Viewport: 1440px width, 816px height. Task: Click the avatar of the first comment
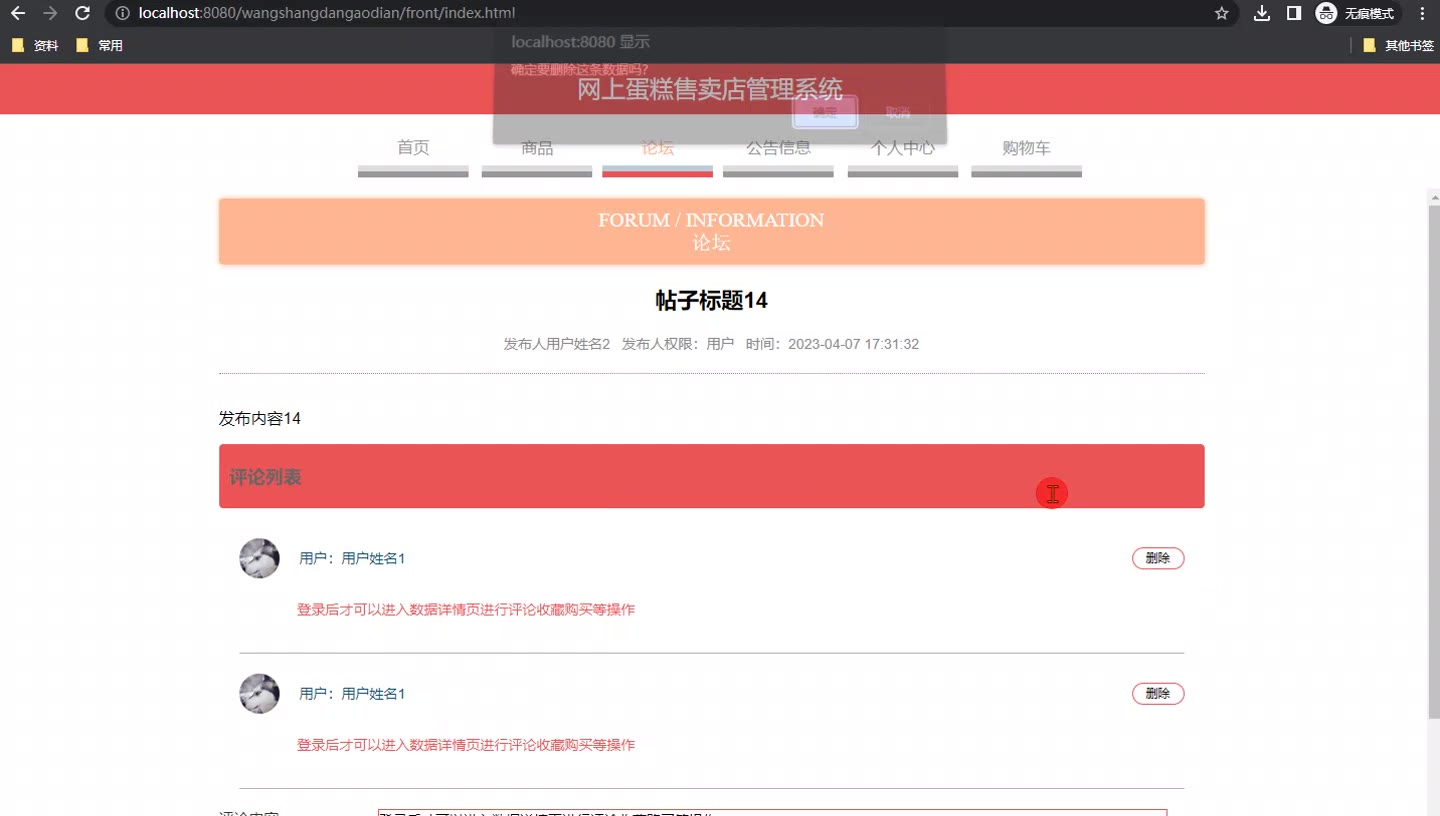pos(259,558)
